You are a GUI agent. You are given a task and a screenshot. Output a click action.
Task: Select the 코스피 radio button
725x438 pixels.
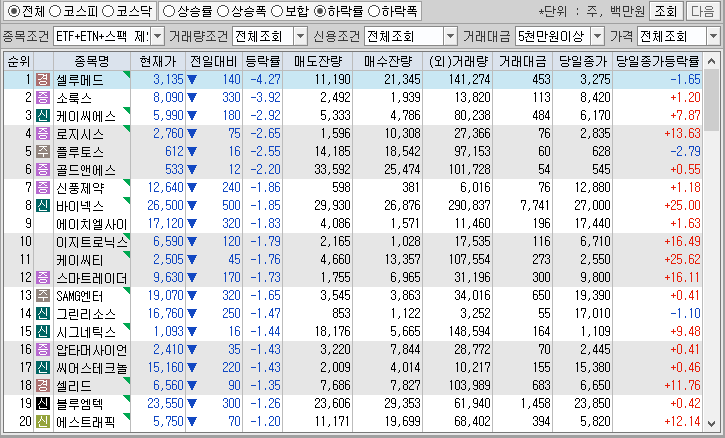55,11
